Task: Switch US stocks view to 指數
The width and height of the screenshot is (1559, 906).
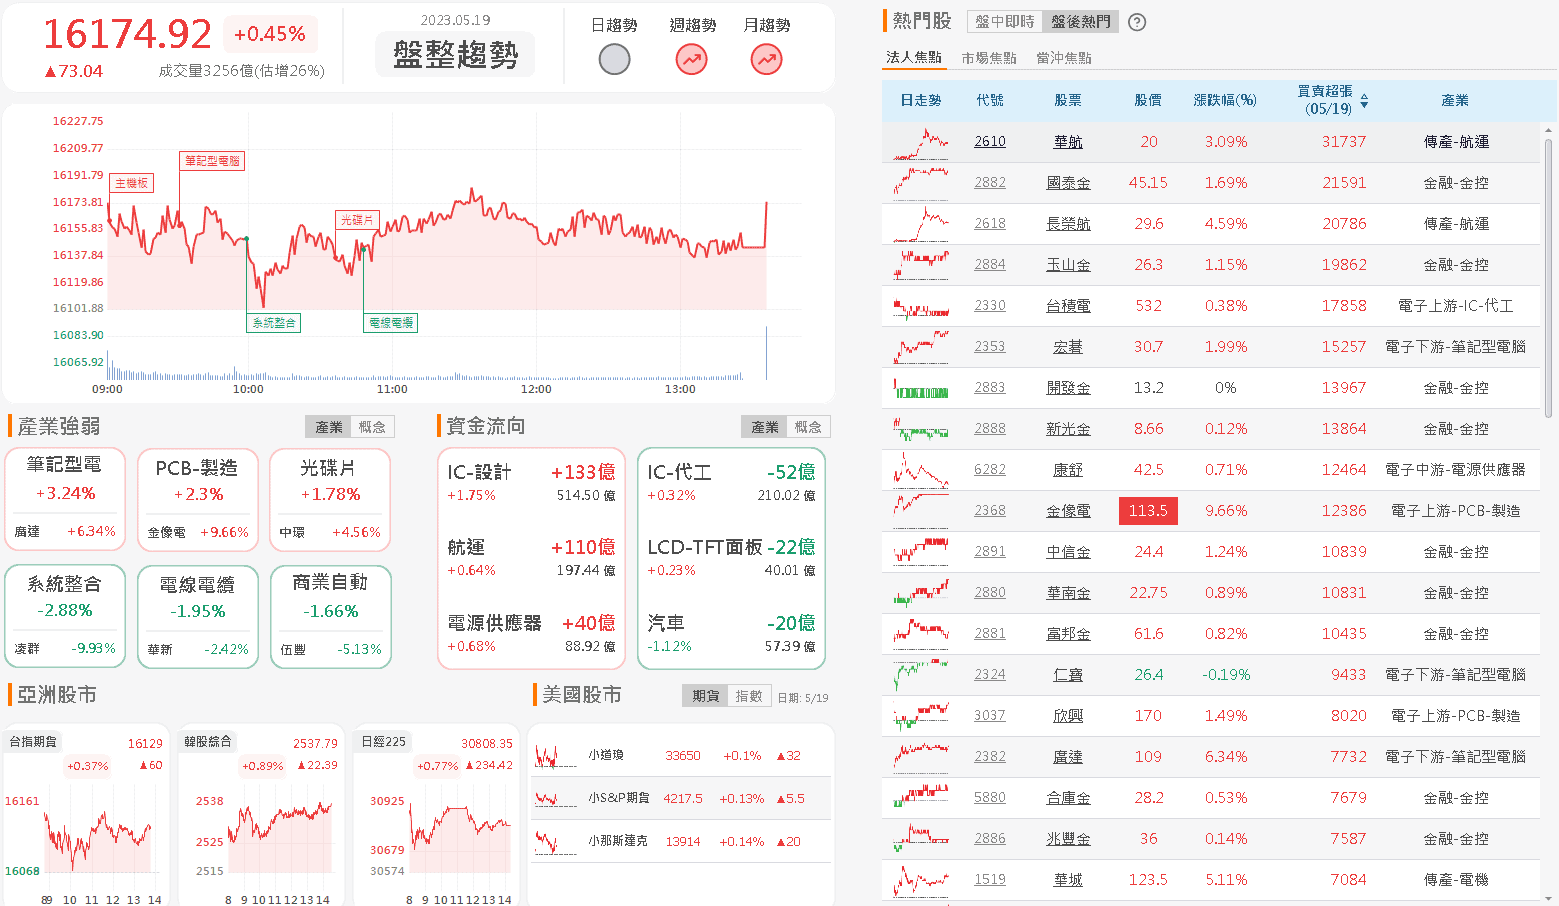Action: point(749,696)
